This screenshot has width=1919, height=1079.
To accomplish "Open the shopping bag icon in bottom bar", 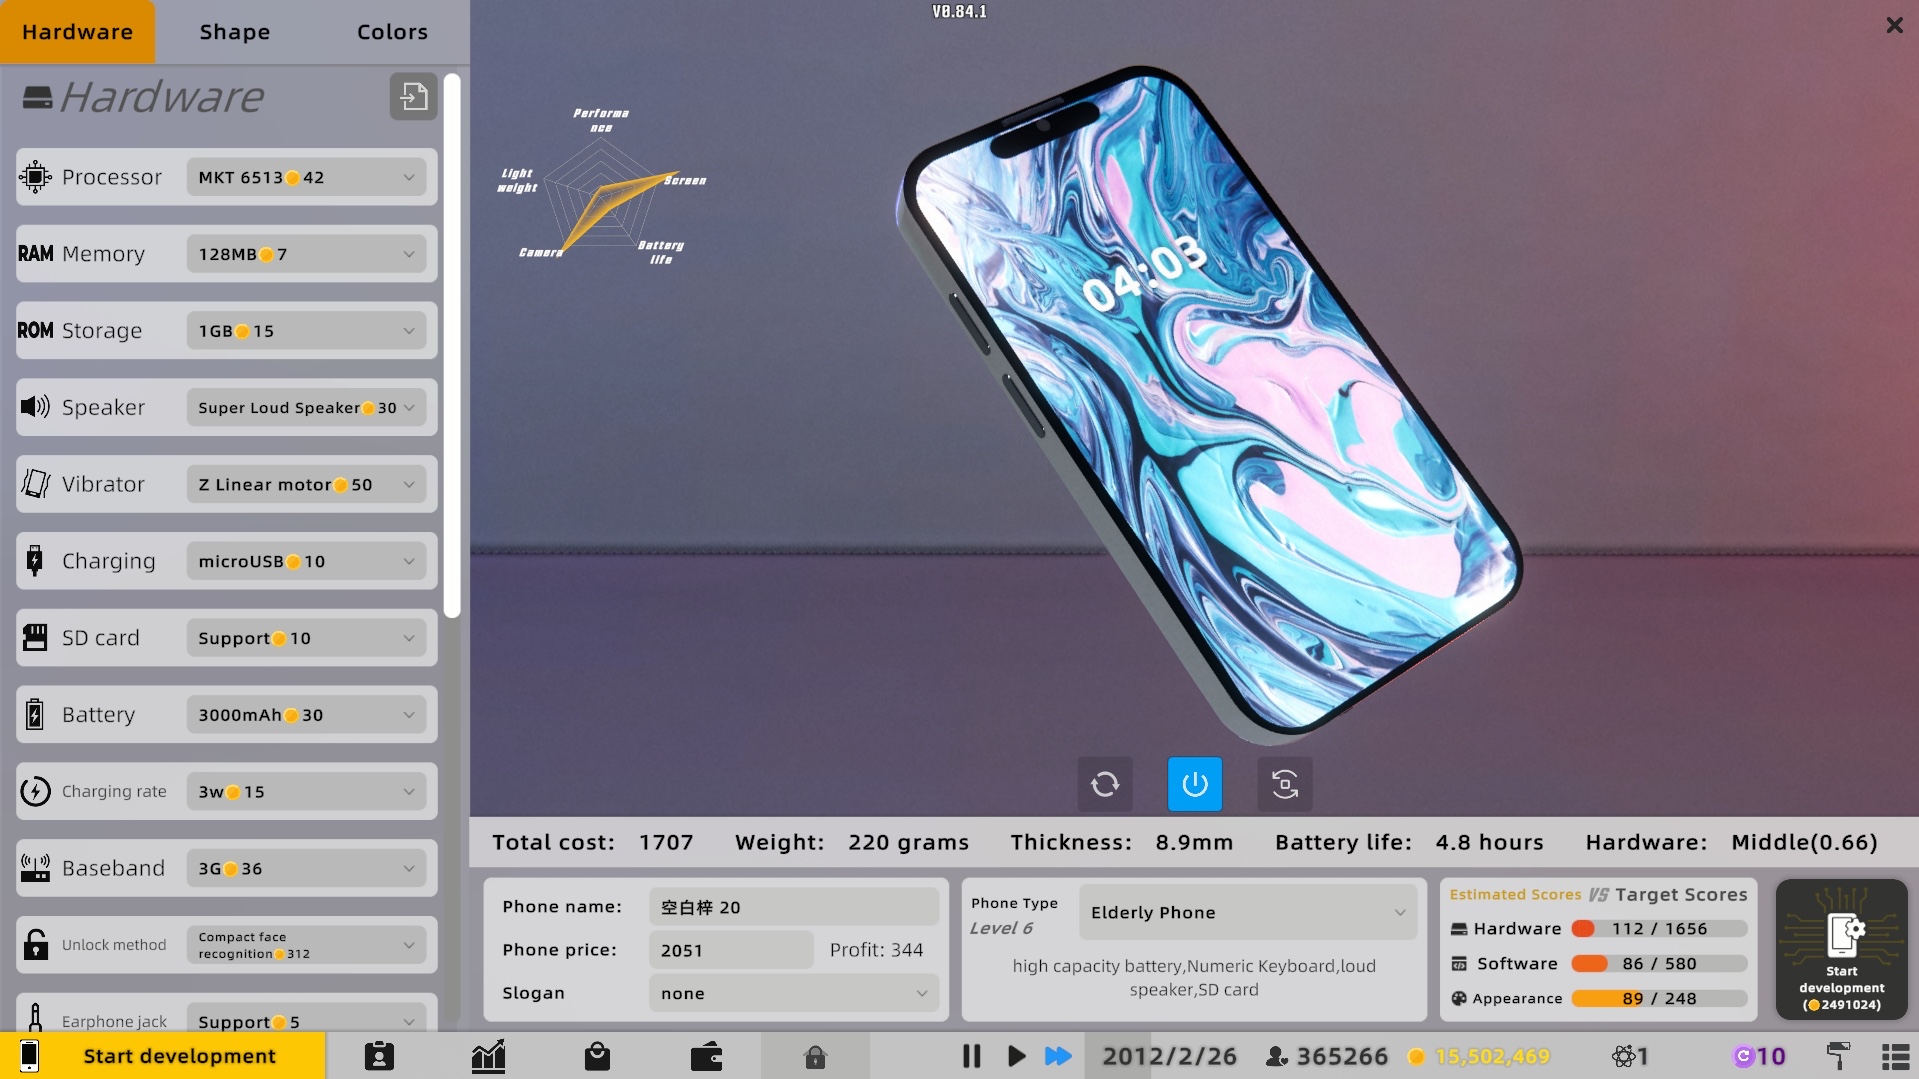I will [597, 1056].
